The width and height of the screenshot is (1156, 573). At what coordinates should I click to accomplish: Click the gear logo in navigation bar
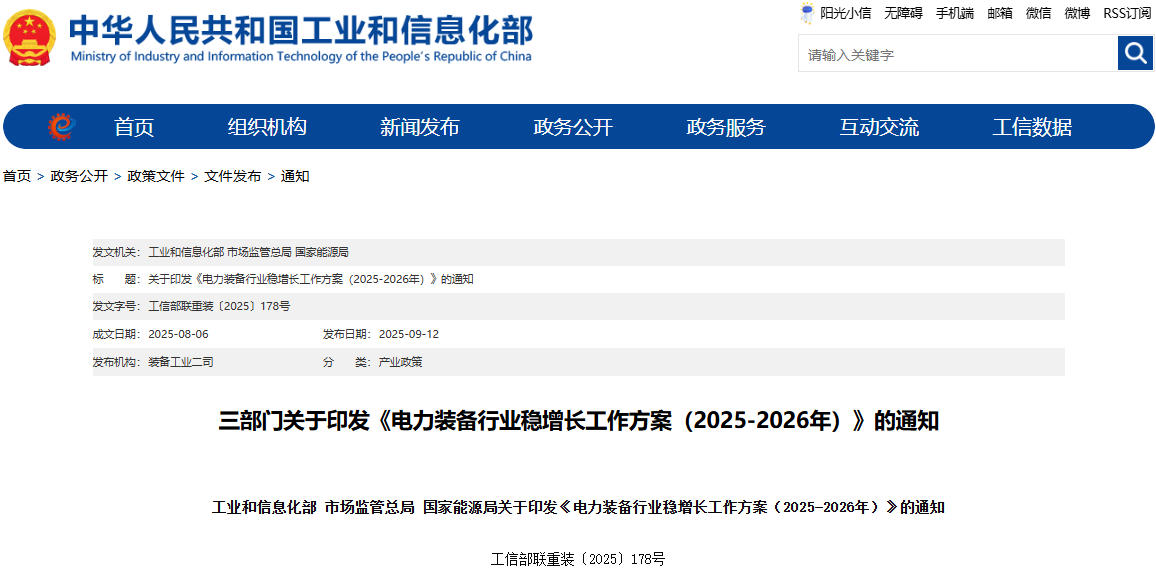pos(61,127)
